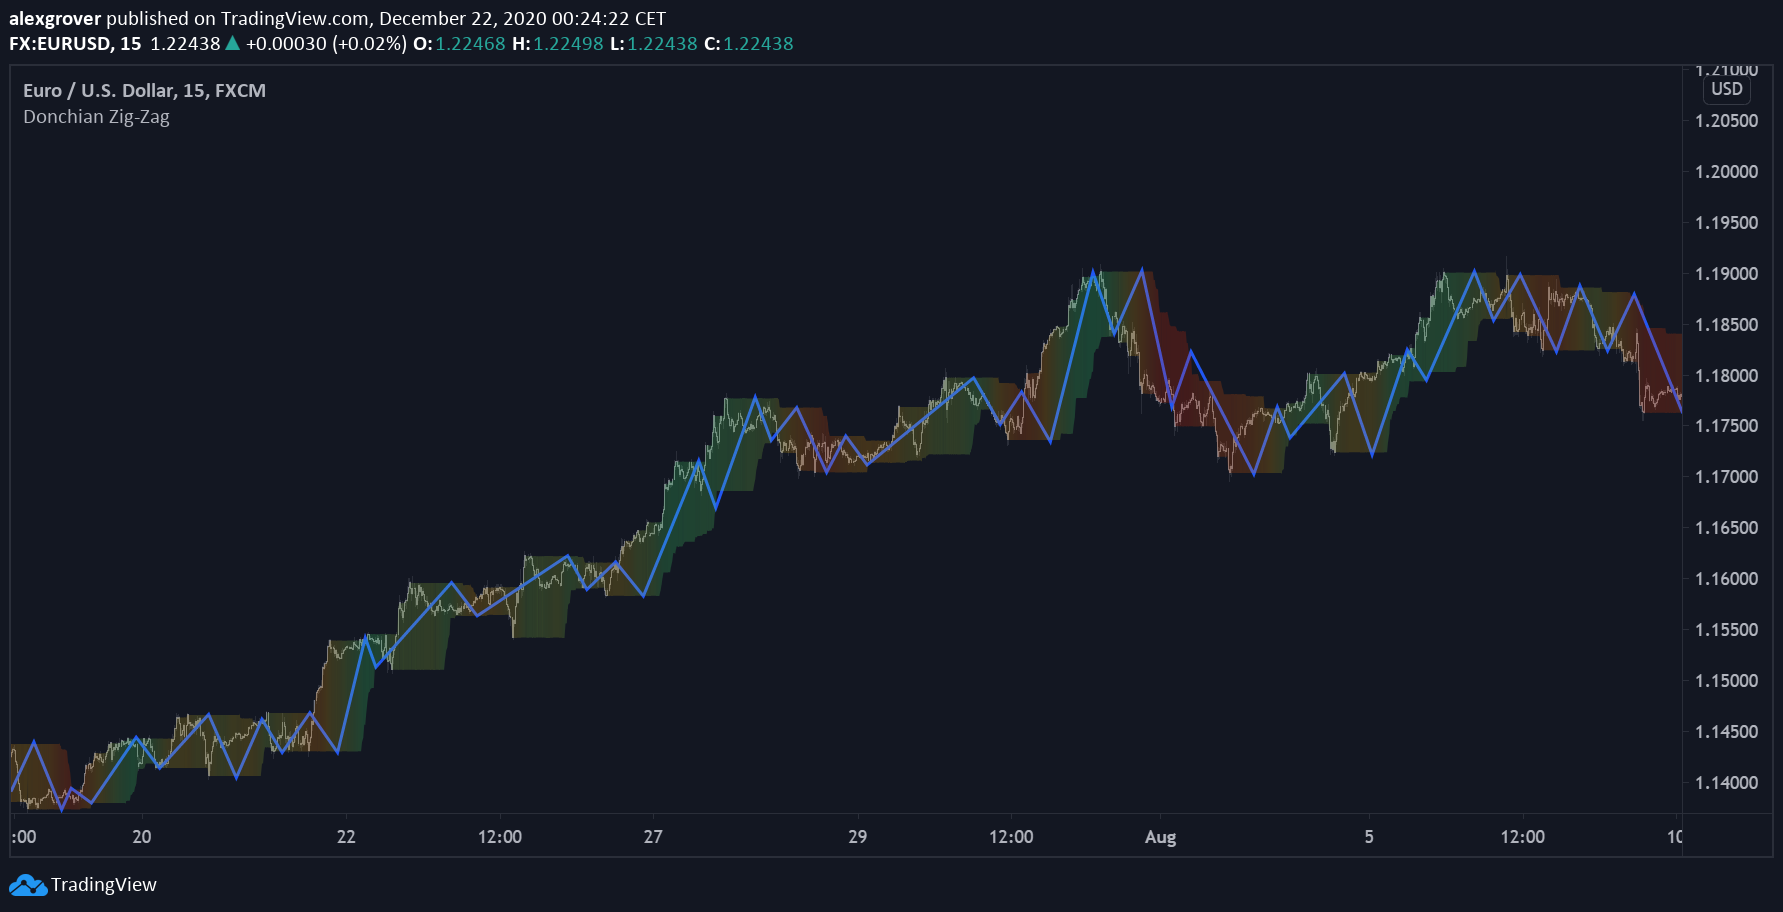The width and height of the screenshot is (1783, 912).
Task: Click the 1.22438 last price value
Action: click(185, 44)
